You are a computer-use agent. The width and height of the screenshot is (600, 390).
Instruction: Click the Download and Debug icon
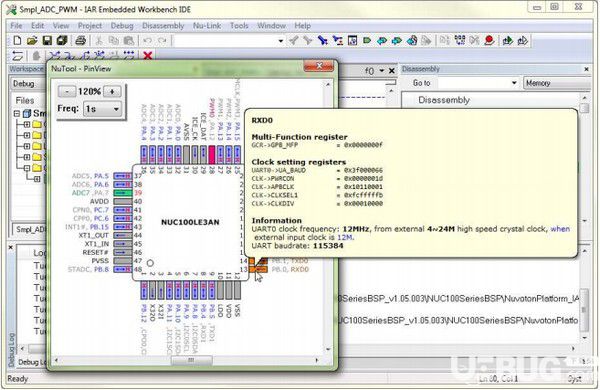click(x=508, y=40)
